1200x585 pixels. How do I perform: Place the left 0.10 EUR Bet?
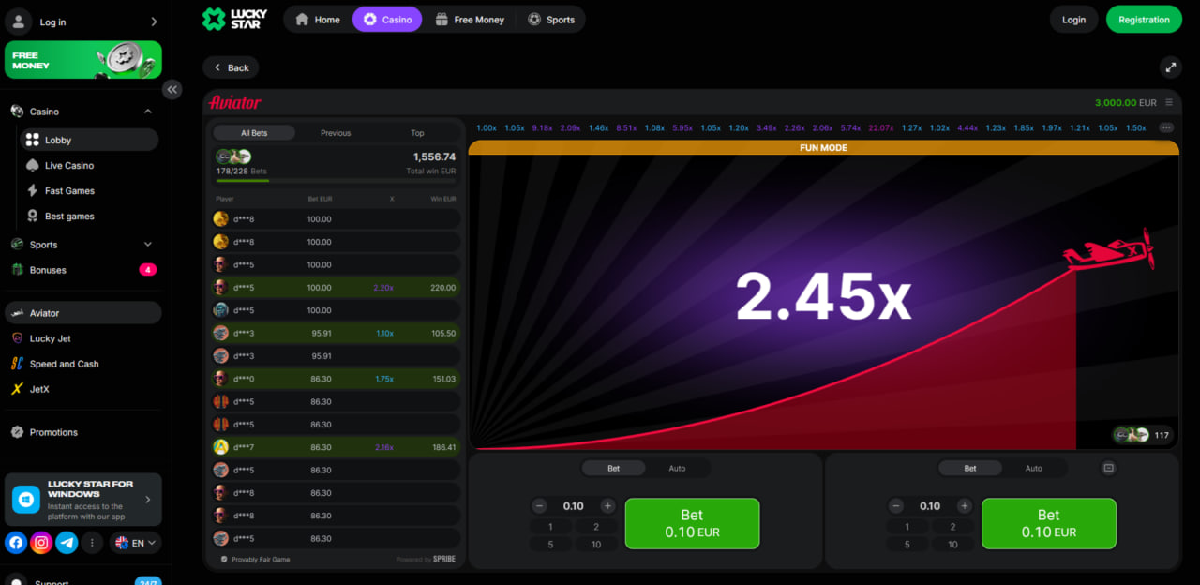click(x=692, y=523)
